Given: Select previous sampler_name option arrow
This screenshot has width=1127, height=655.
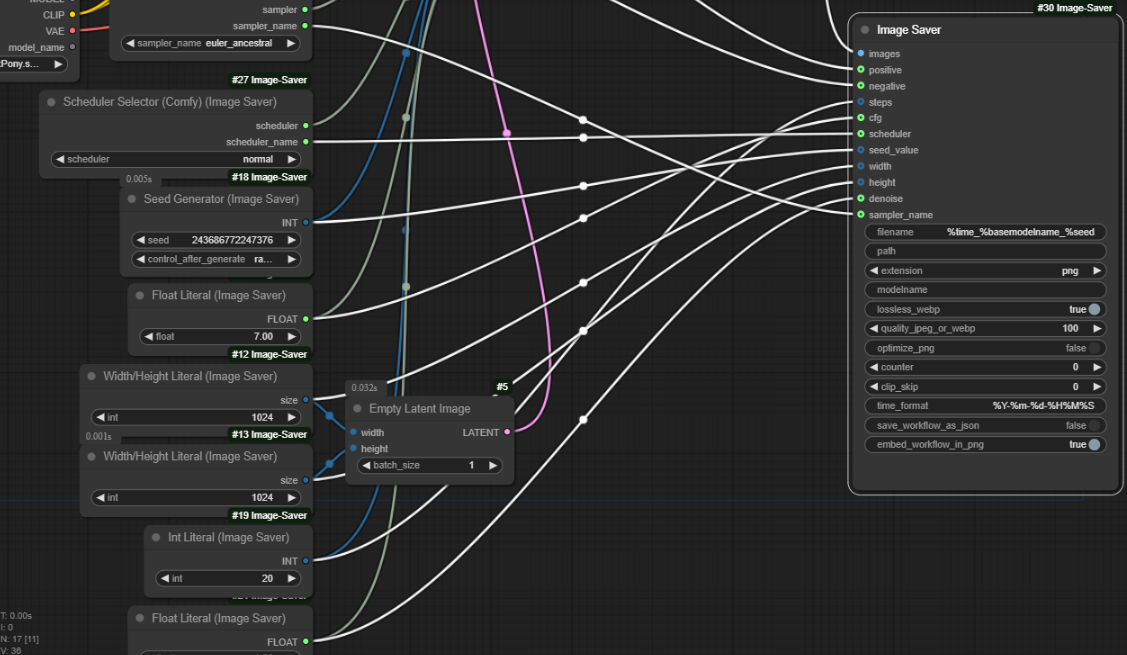Looking at the screenshot, I should pyautogui.click(x=130, y=43).
